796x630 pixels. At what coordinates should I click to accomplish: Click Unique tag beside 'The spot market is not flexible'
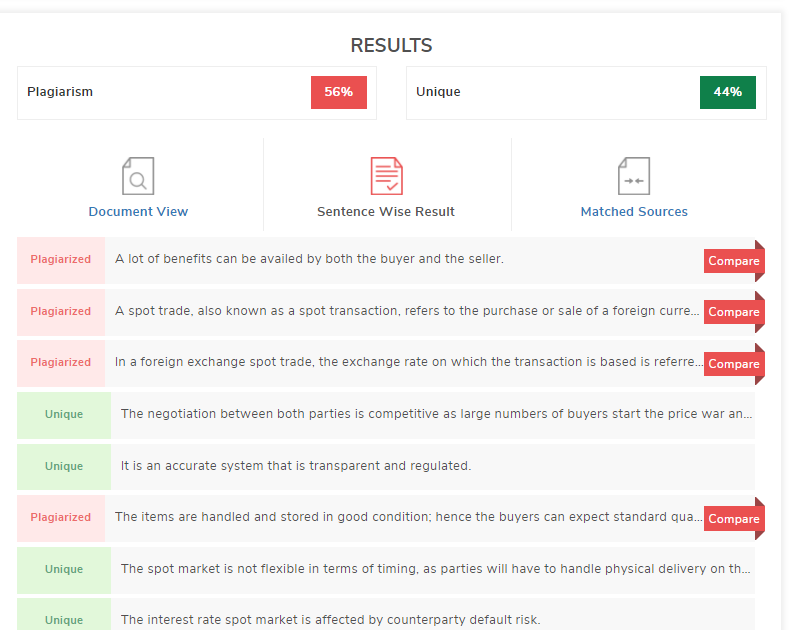[64, 570]
